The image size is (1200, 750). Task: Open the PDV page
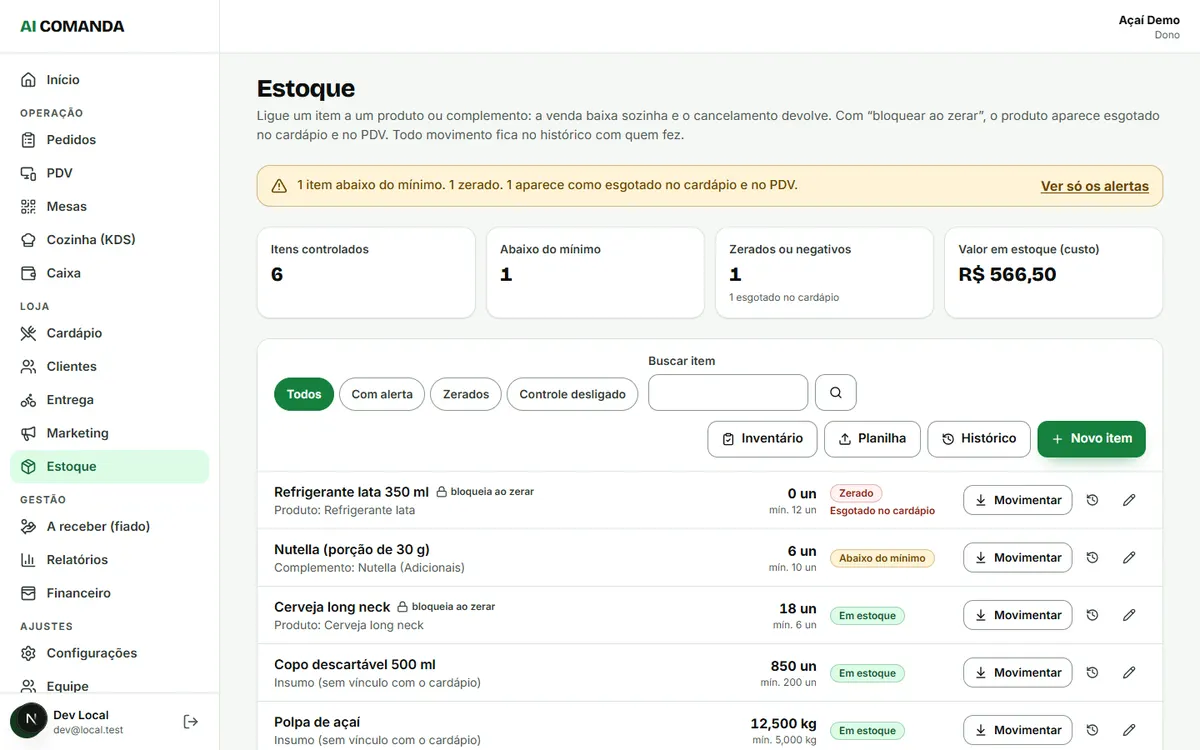tap(110, 173)
